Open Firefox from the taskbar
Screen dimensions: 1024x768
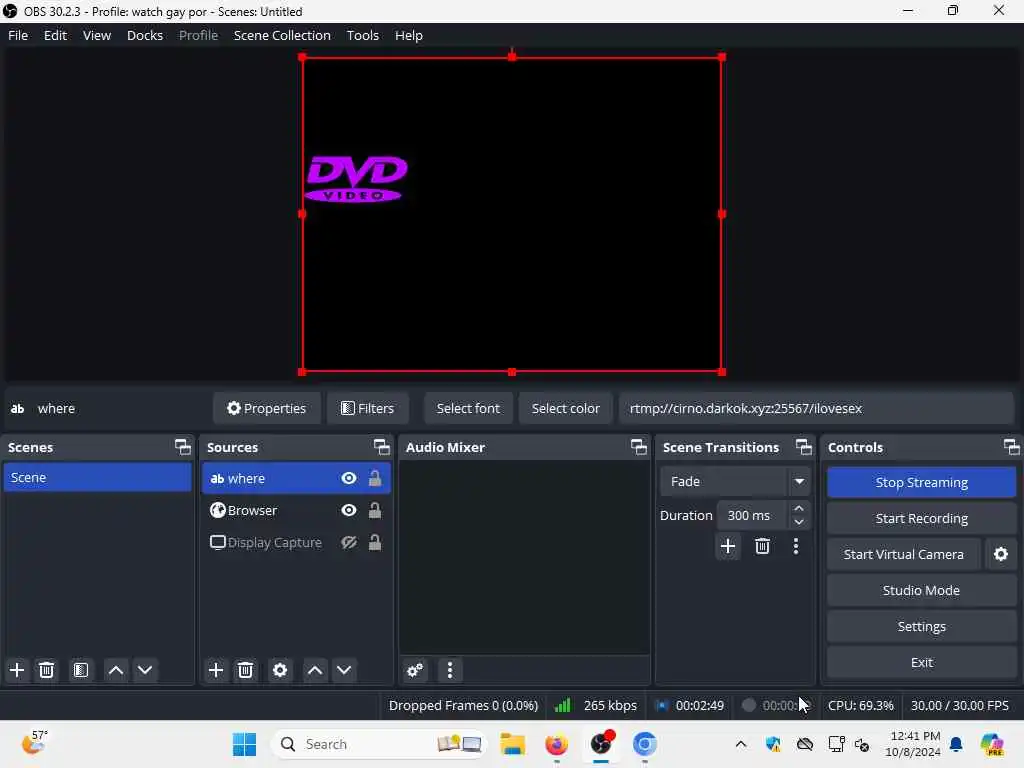[556, 744]
